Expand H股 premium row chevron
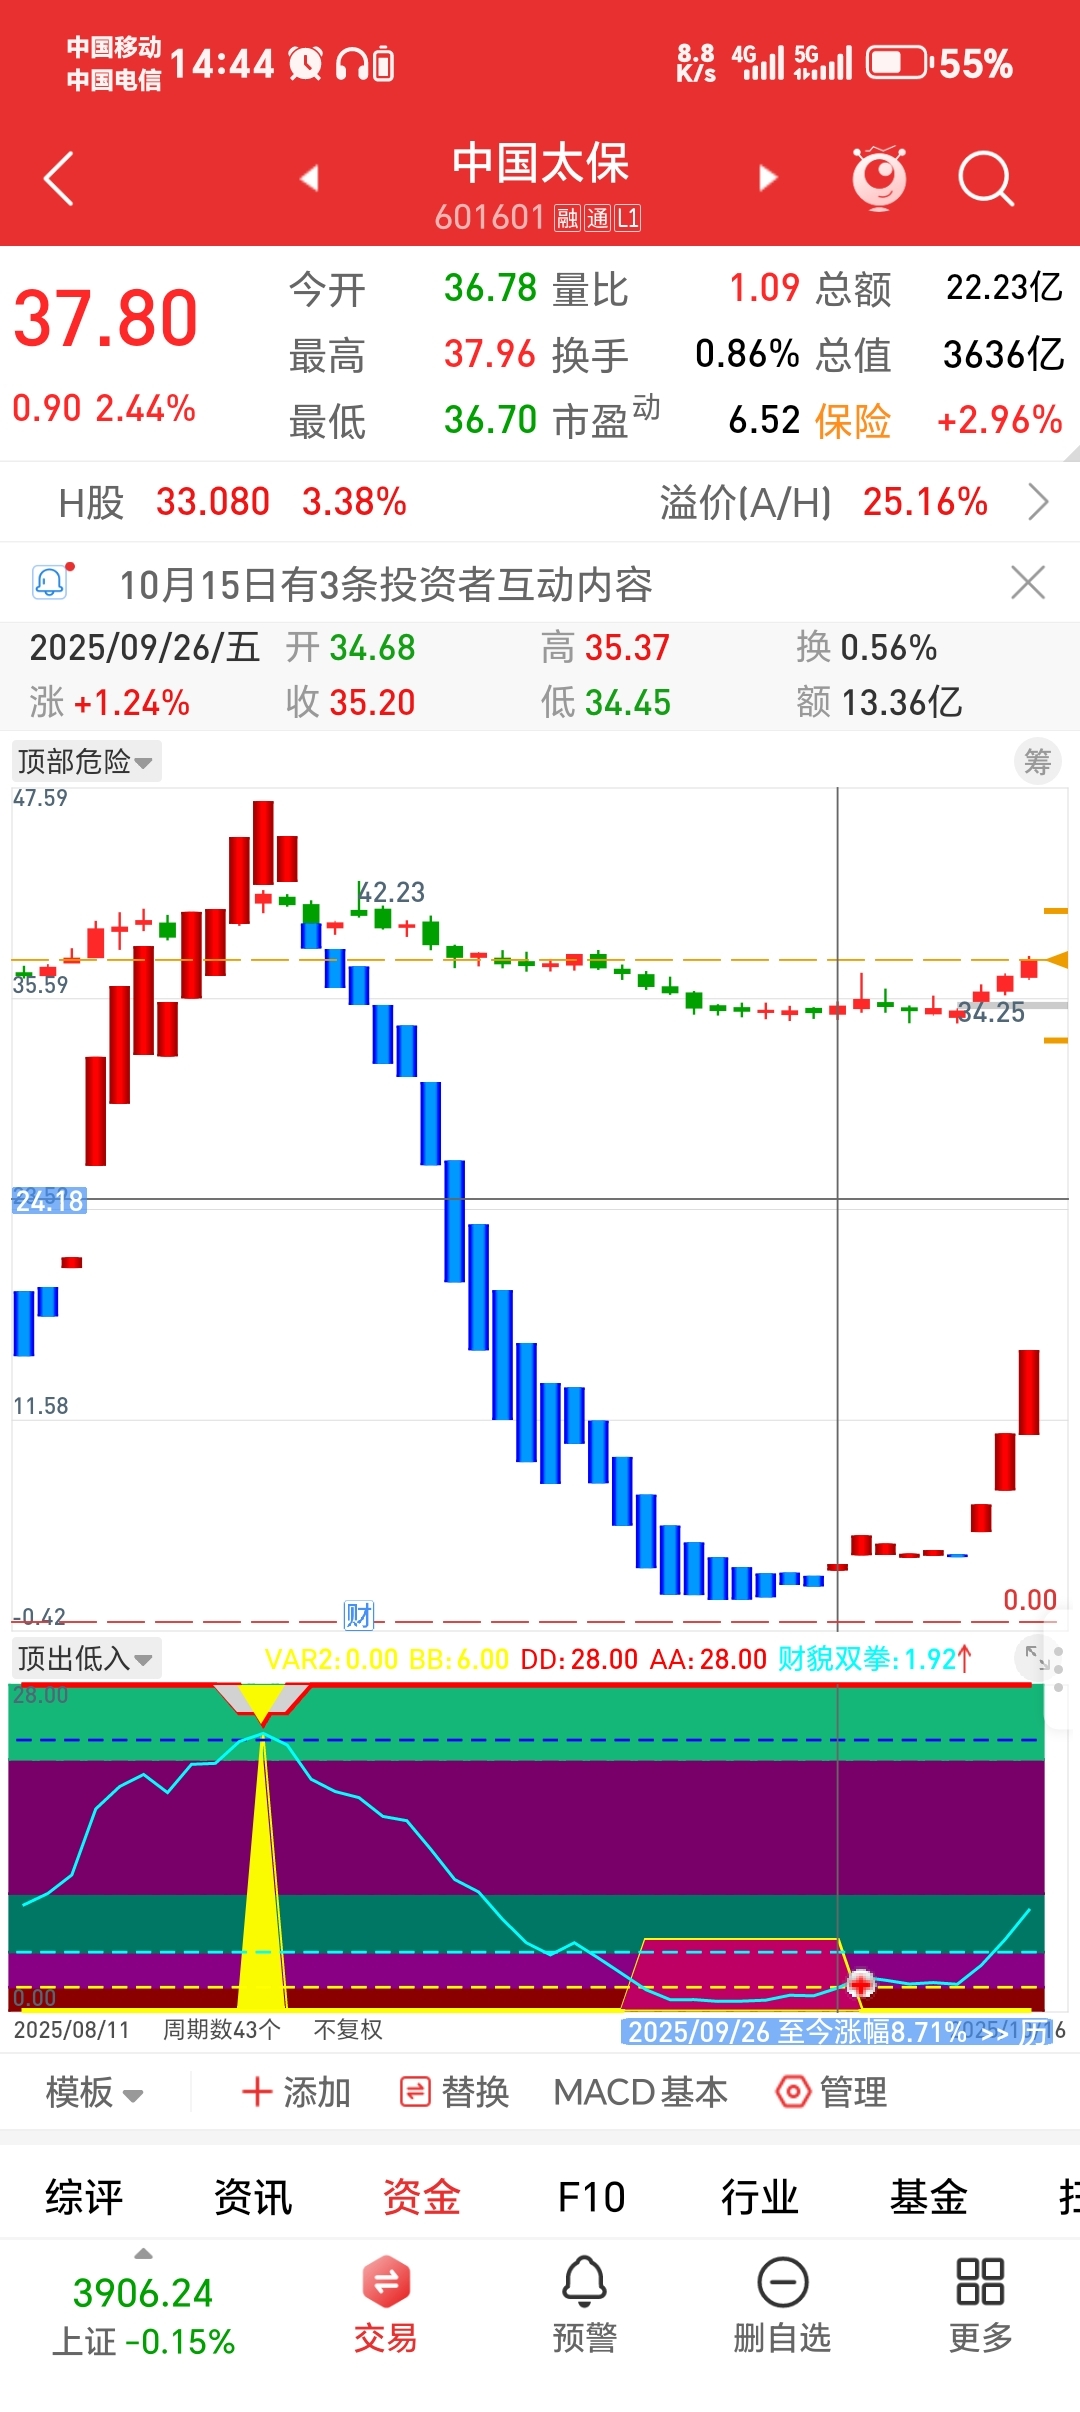The height and width of the screenshot is (2412, 1080). coord(1039,502)
